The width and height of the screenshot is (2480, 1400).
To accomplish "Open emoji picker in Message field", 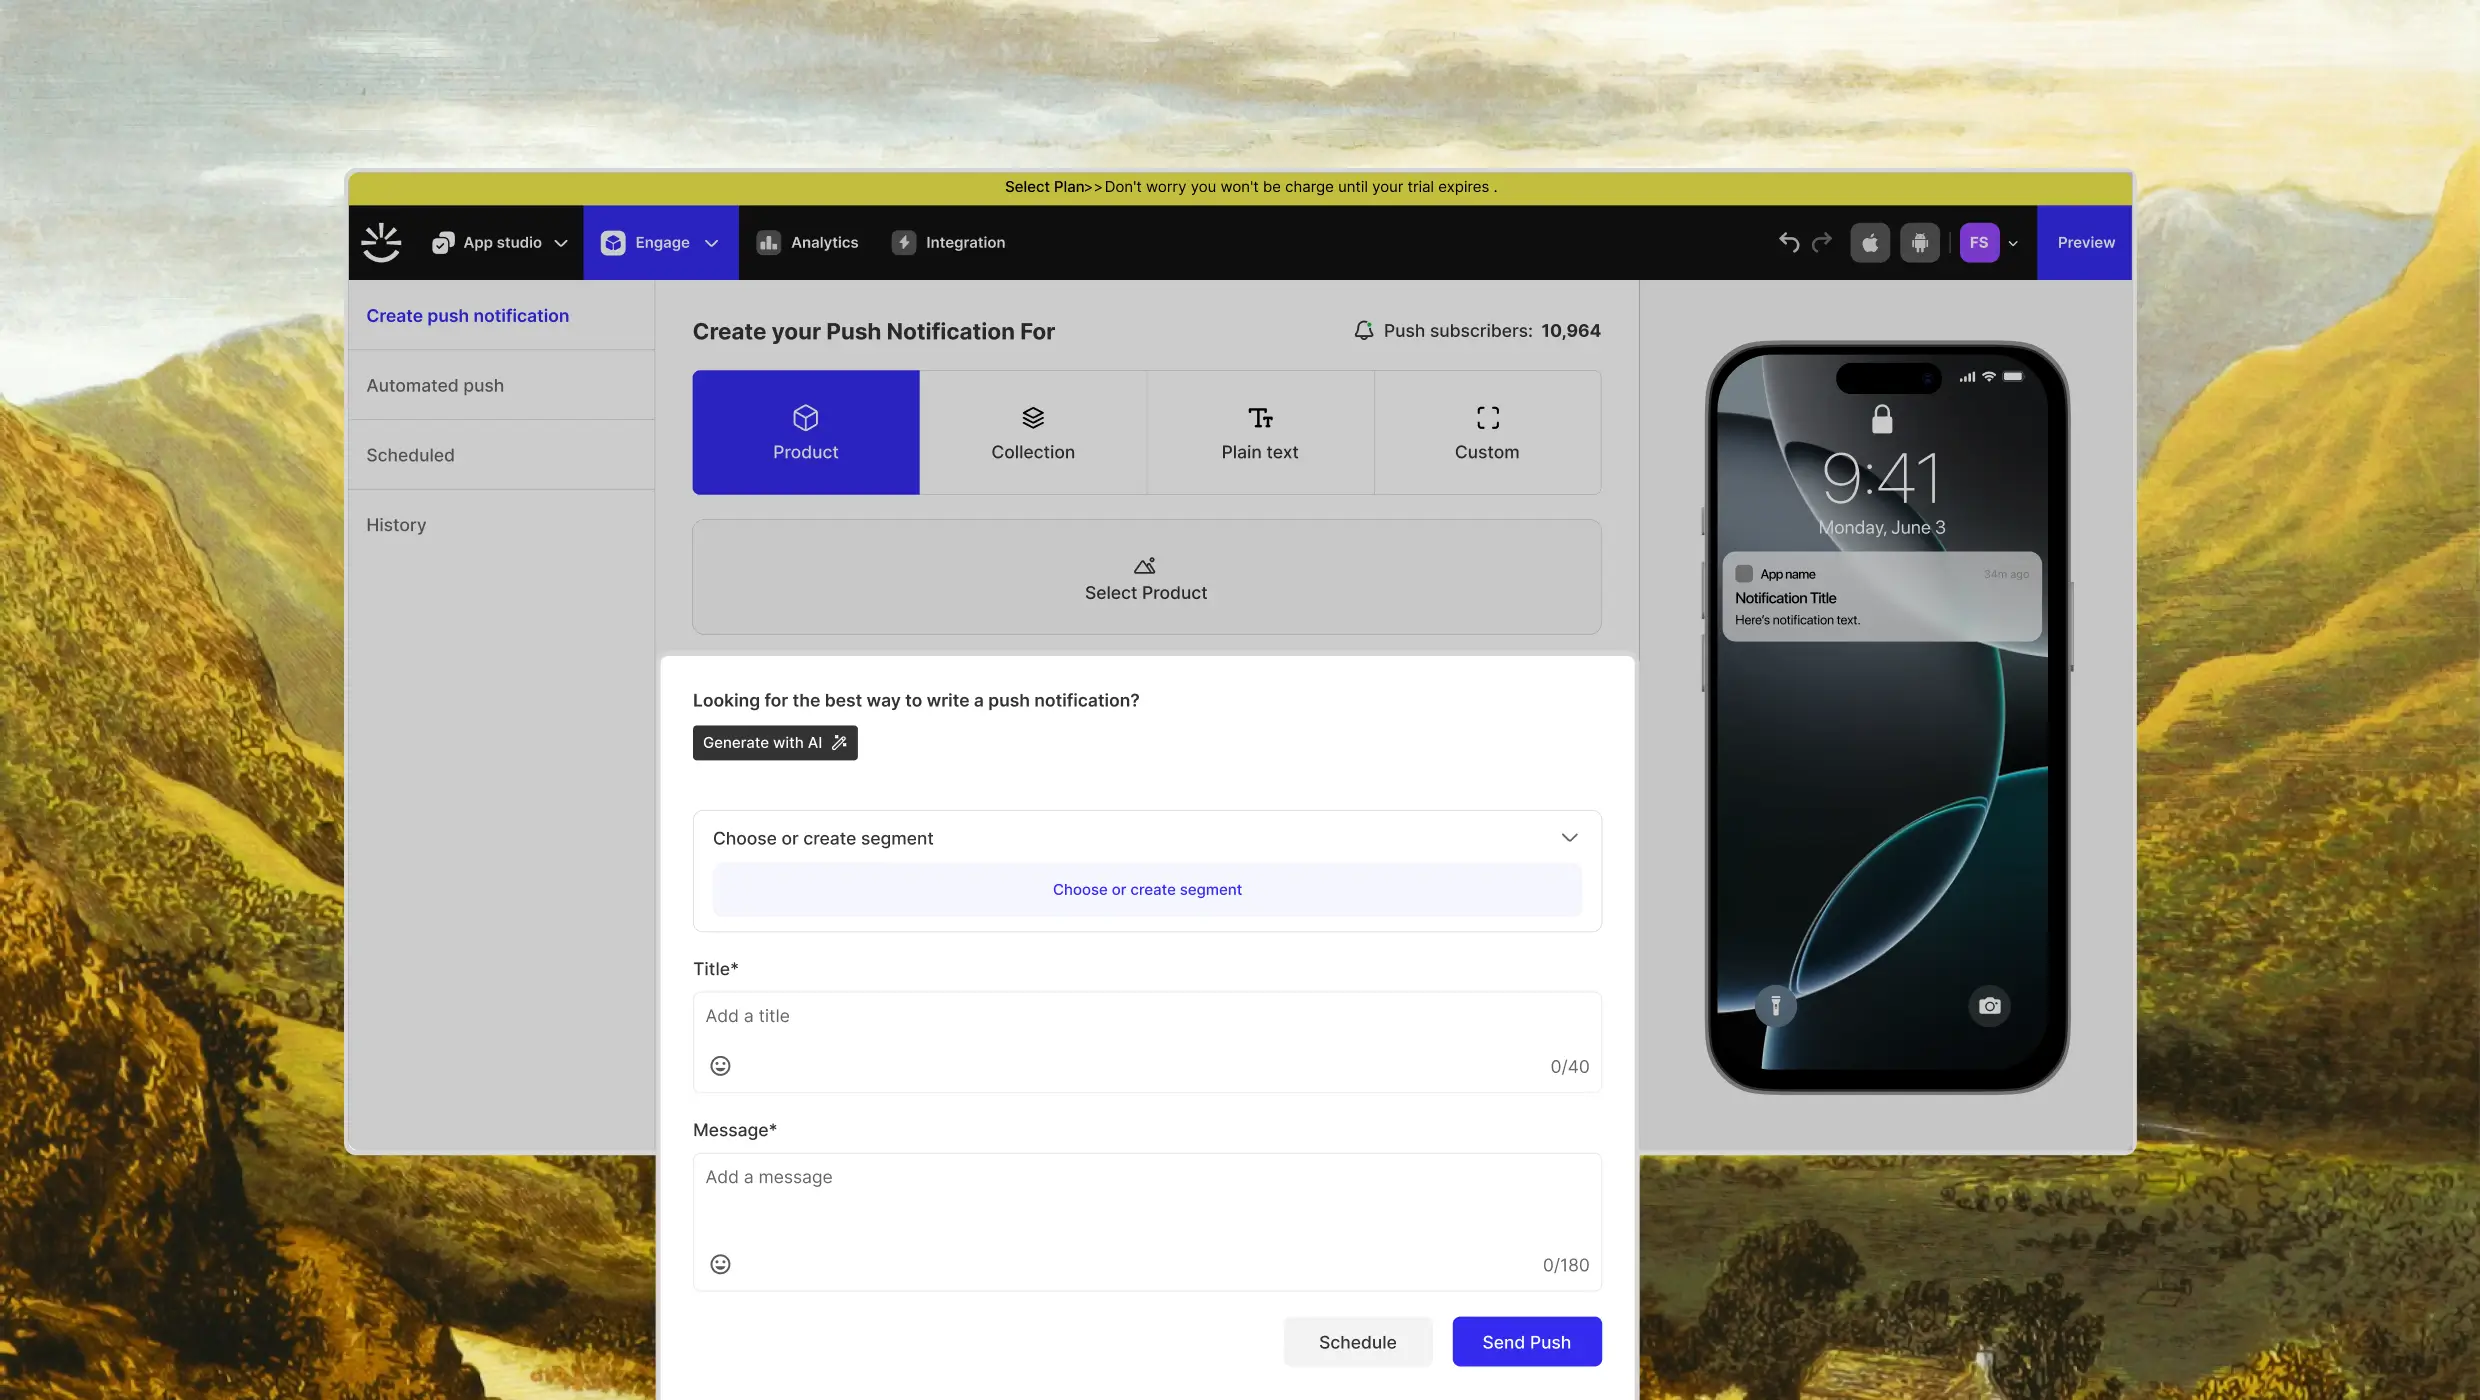I will (x=720, y=1265).
